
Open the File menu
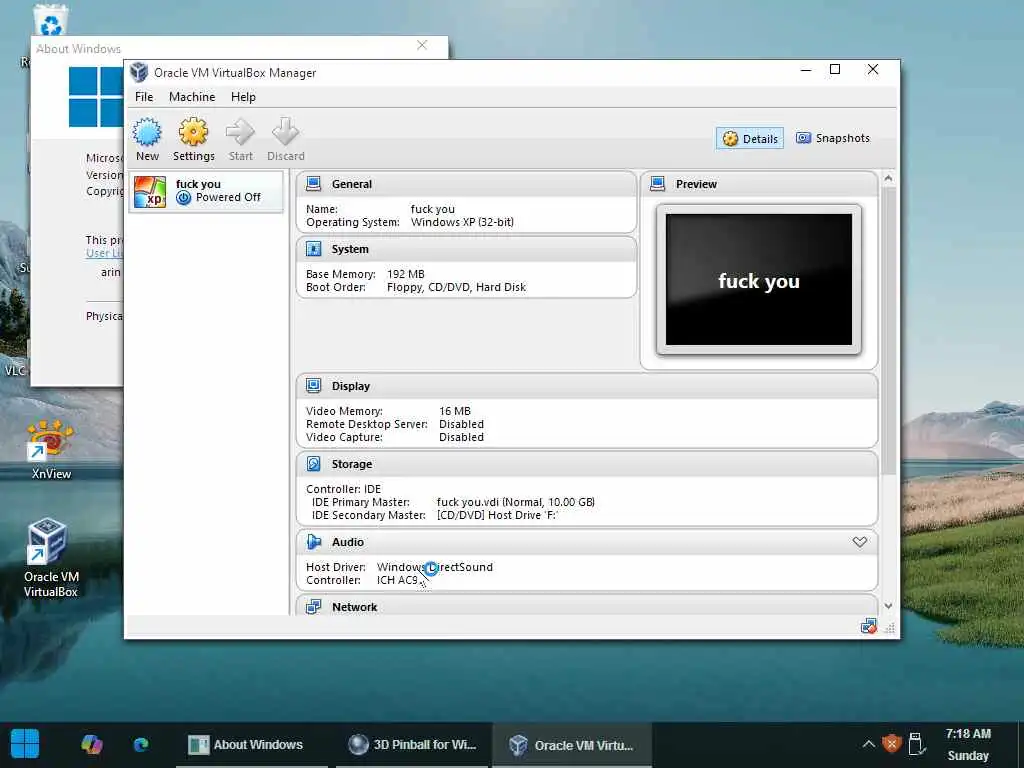[x=144, y=97]
